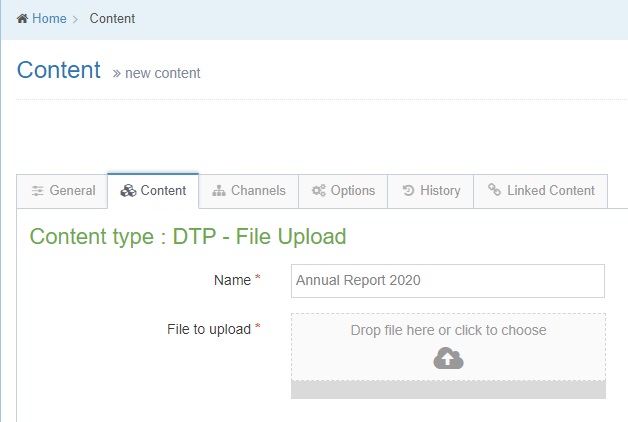Image resolution: width=628 pixels, height=422 pixels.
Task: Click the cubes icon on Content tab
Action: 128,191
